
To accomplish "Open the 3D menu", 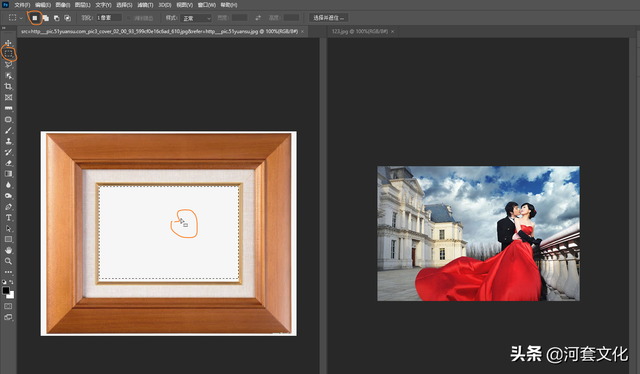I will click(165, 5).
